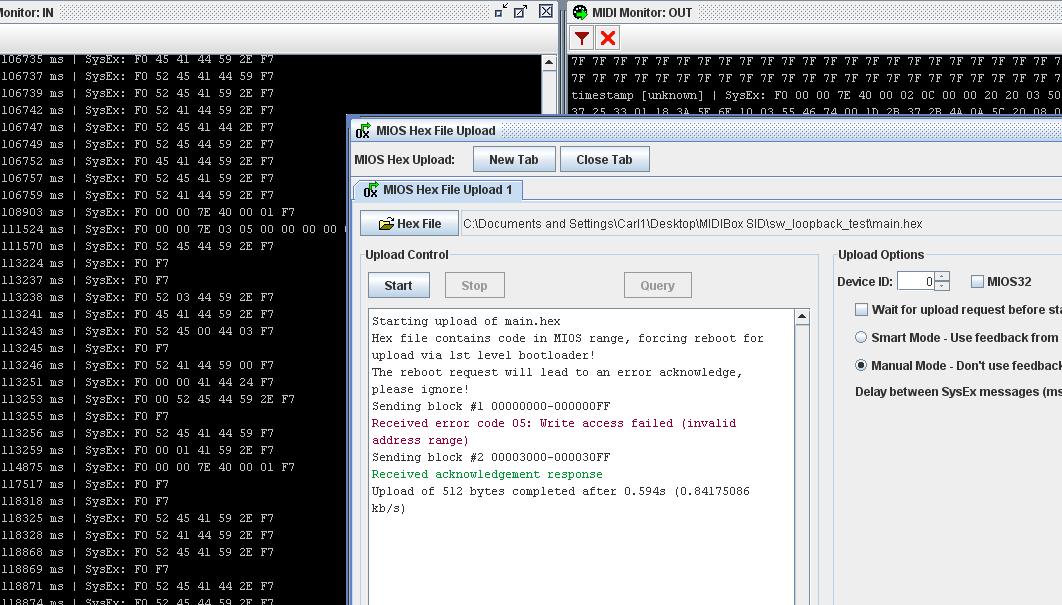Select Smart Mode radio button
The width and height of the screenshot is (1062, 605).
(861, 338)
